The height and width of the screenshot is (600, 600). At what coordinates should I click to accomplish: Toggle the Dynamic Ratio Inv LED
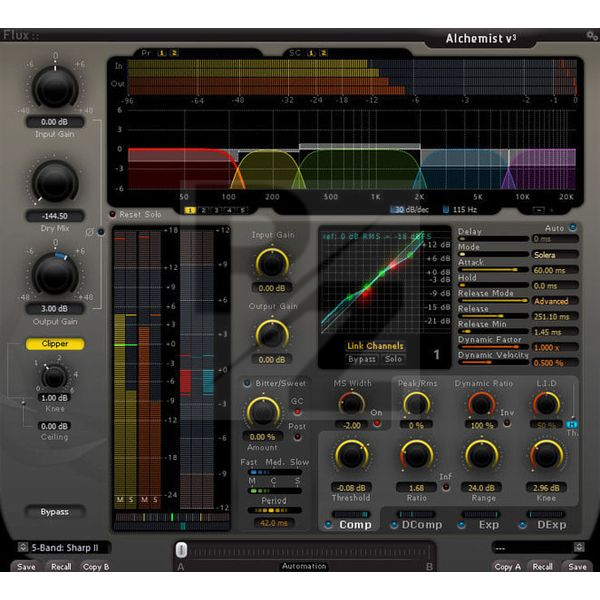pos(507,423)
